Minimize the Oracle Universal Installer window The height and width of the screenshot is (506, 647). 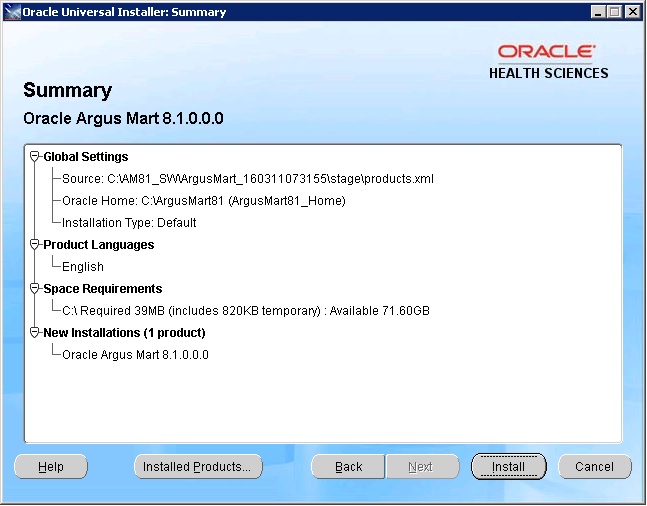tap(598, 12)
